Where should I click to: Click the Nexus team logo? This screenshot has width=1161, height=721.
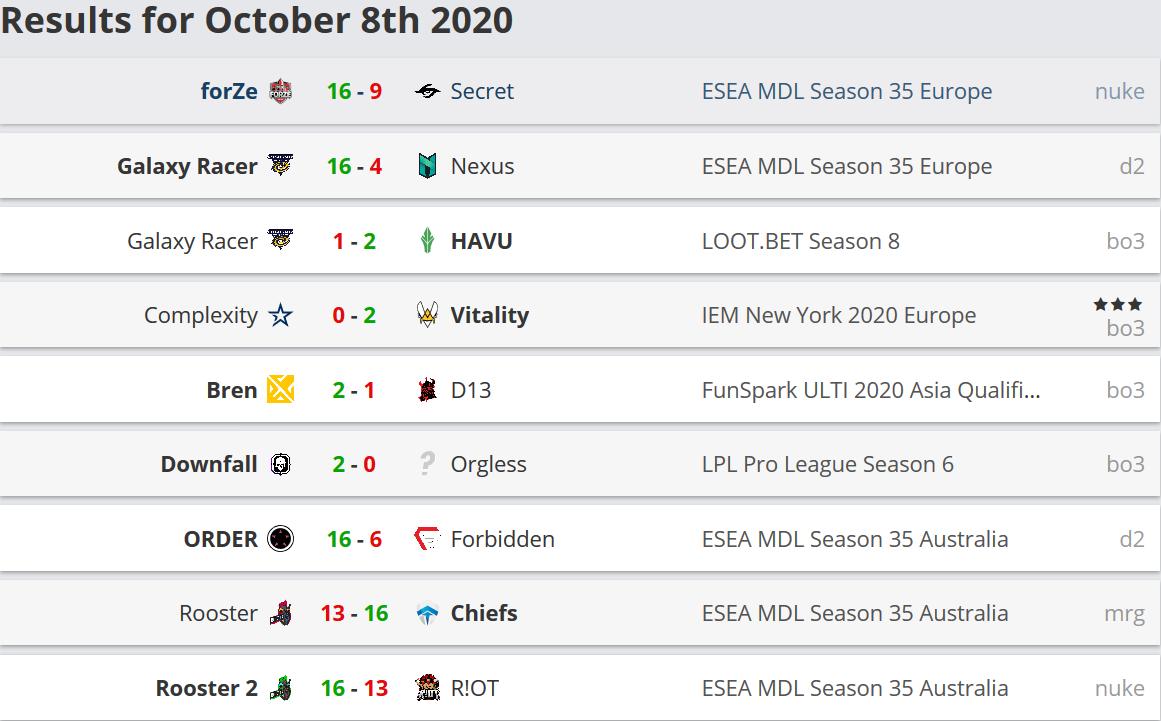[x=428, y=166]
